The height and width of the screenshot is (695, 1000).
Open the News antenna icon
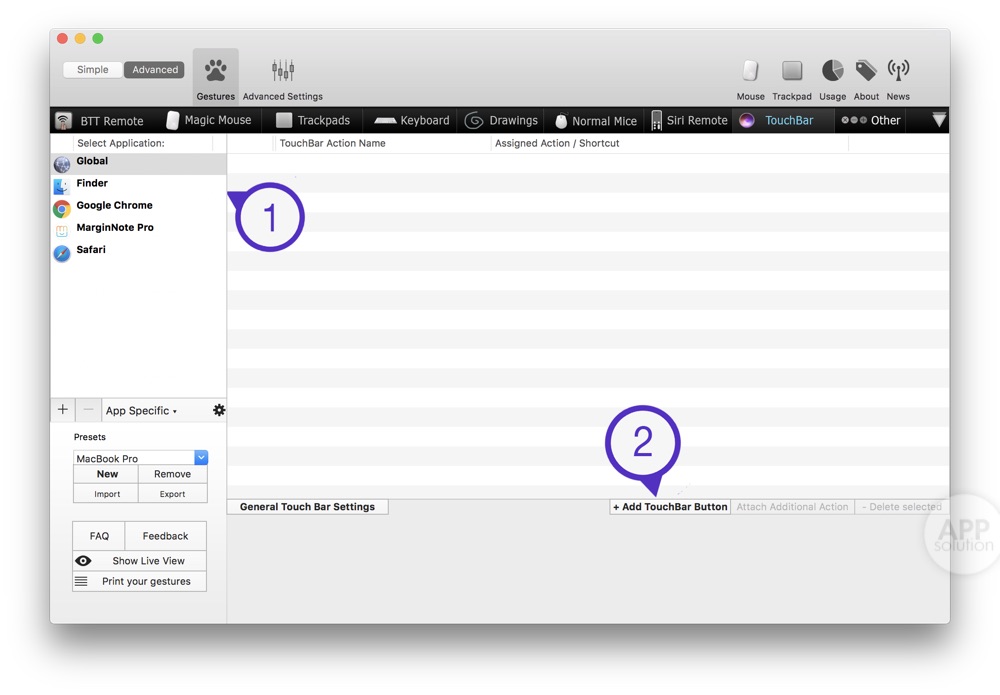click(x=898, y=71)
